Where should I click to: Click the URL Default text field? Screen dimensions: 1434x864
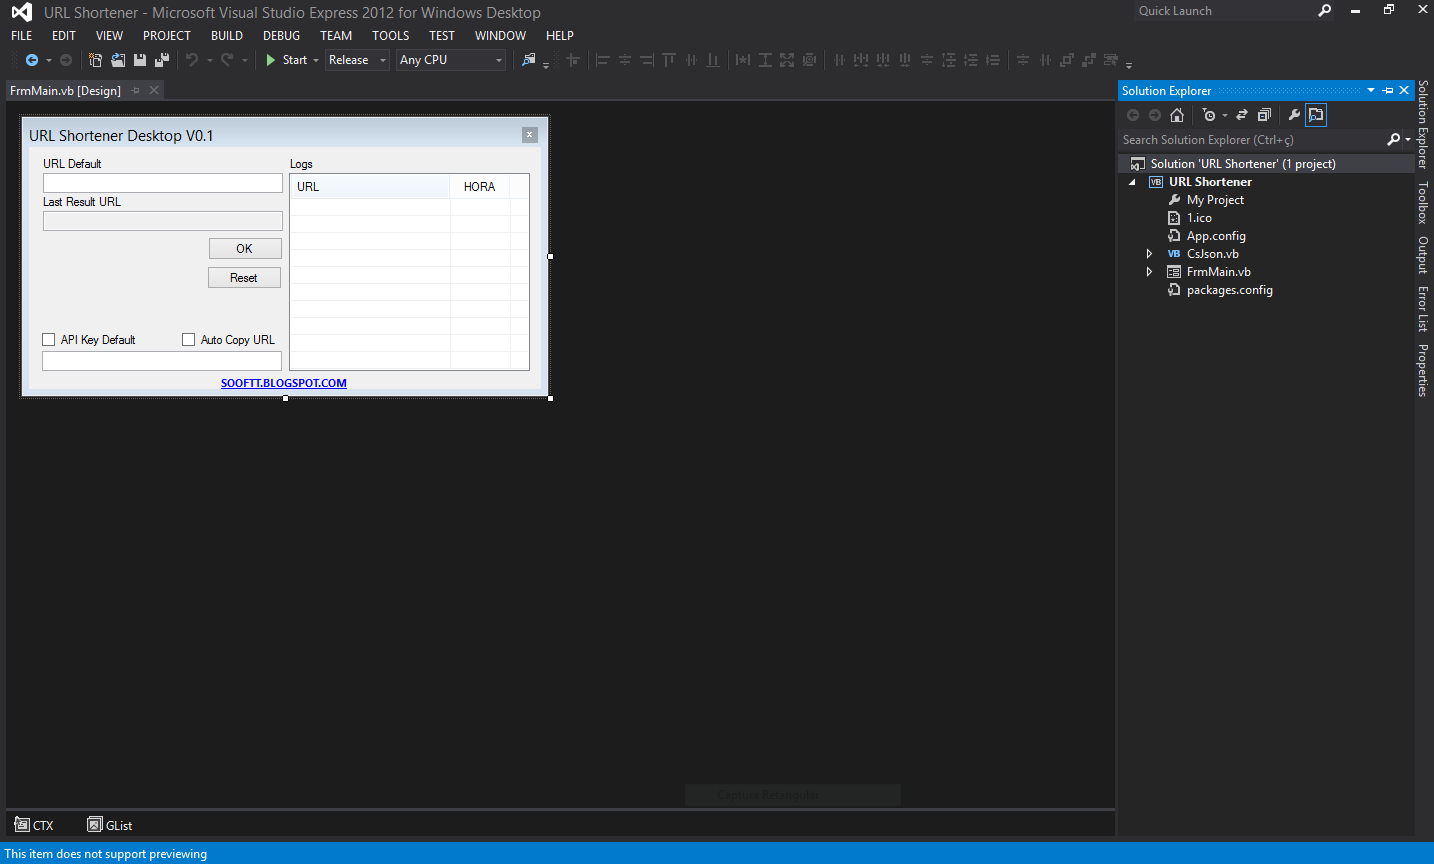[163, 183]
